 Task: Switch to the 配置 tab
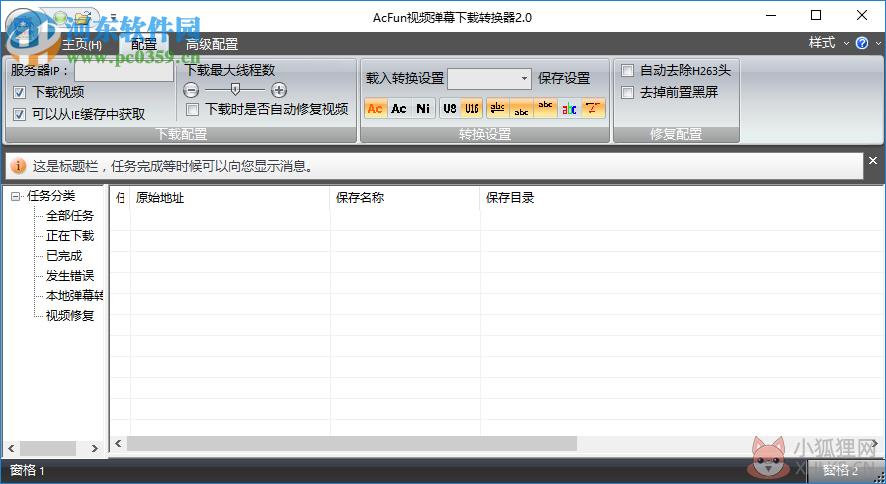click(144, 45)
